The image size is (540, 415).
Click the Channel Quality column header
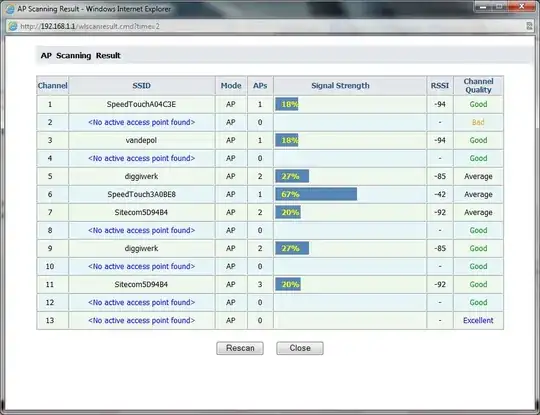[478, 85]
